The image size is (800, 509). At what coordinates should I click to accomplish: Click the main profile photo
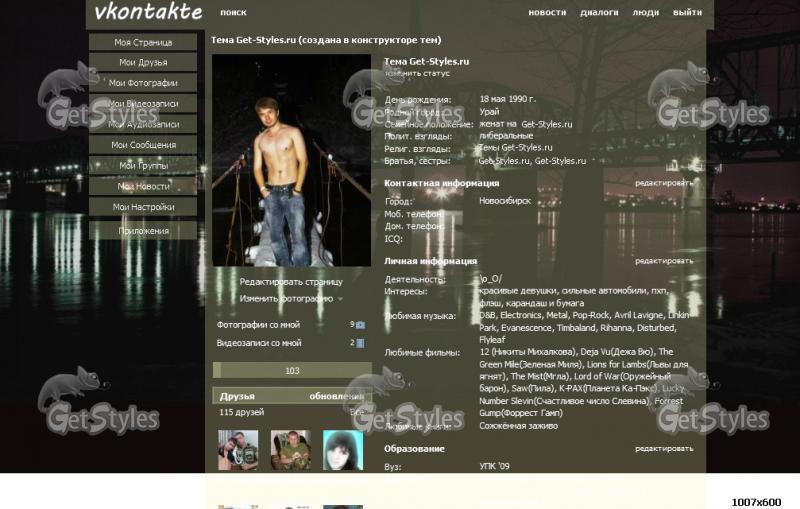[291, 161]
